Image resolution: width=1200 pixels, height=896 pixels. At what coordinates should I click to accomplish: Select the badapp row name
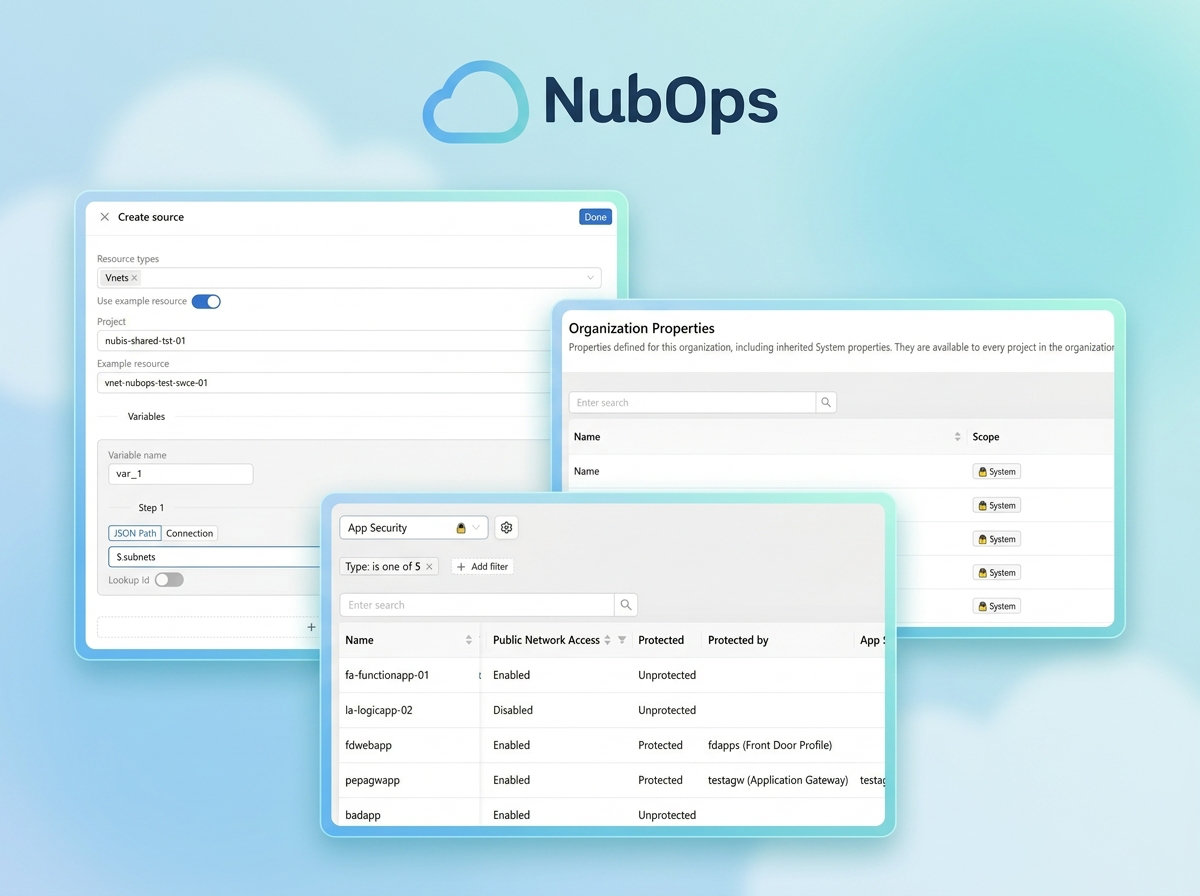(363, 815)
